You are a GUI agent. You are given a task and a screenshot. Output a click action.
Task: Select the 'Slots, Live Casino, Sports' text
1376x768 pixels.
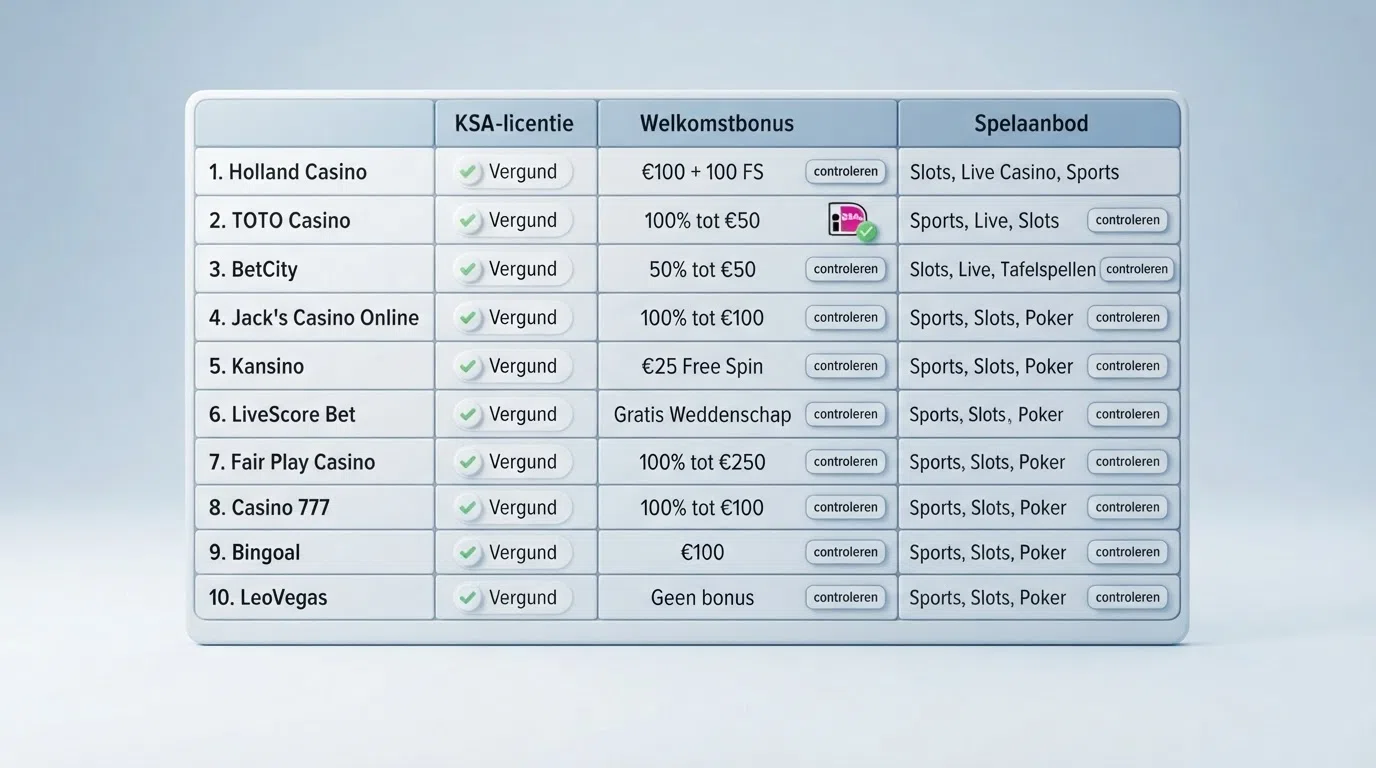tap(1014, 172)
